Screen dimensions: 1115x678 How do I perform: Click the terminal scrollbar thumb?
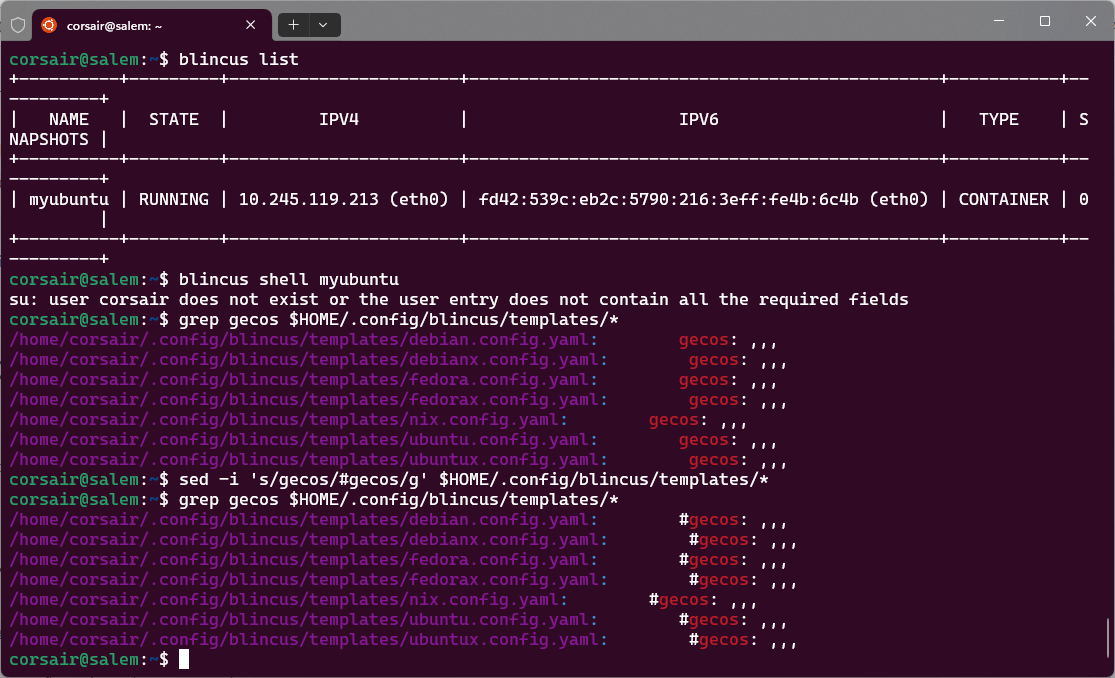[1106, 637]
